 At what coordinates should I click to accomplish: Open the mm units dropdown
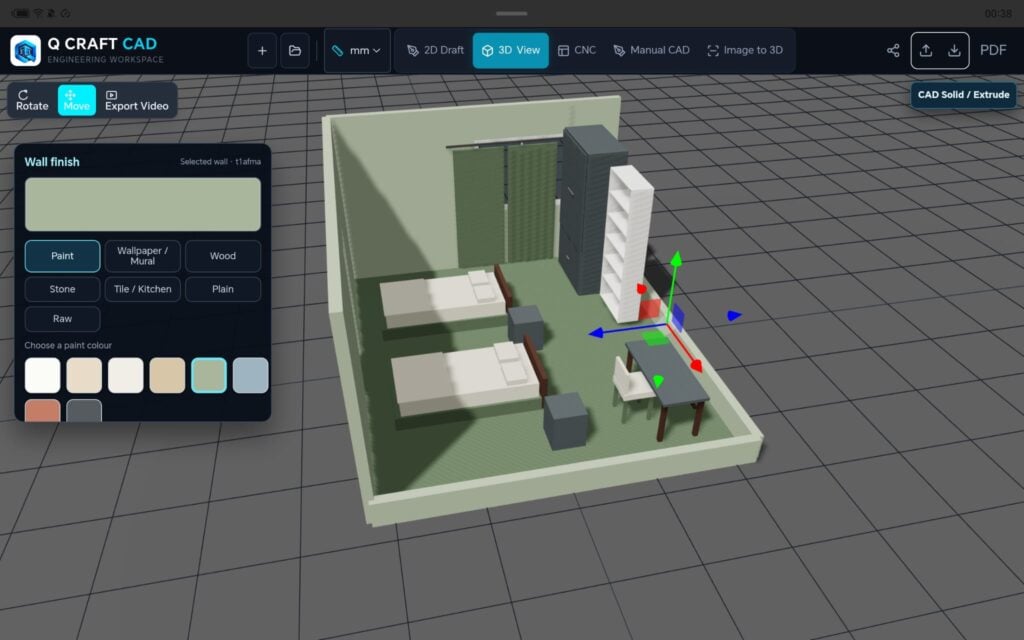click(357, 50)
